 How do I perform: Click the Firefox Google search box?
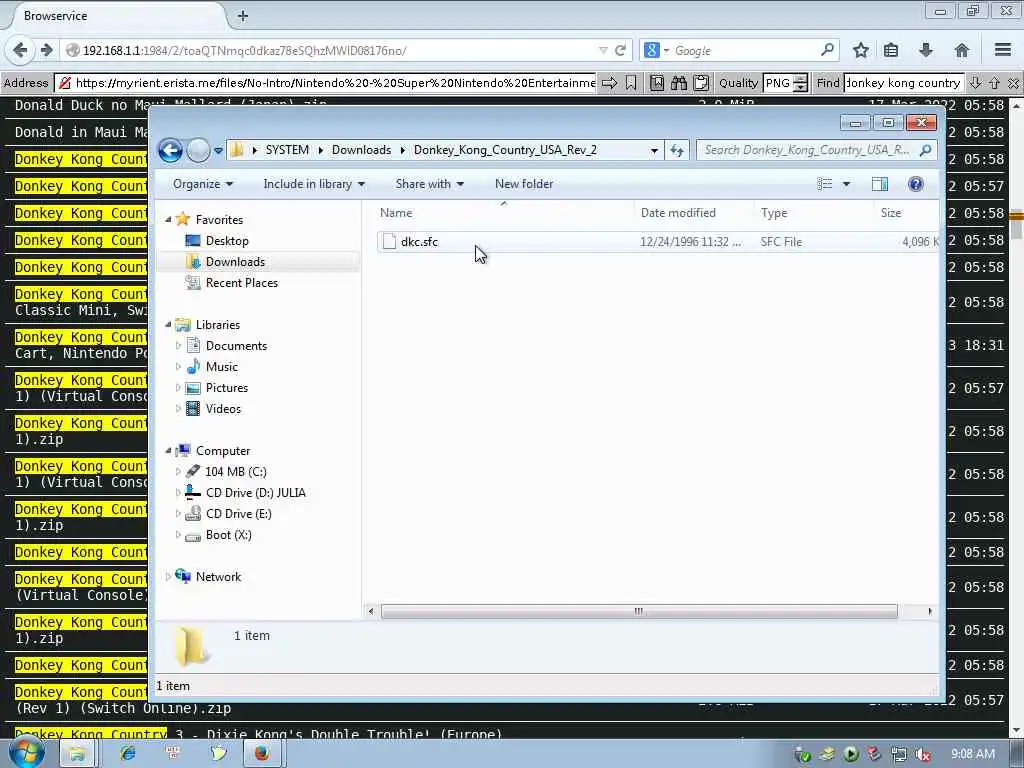click(x=746, y=50)
